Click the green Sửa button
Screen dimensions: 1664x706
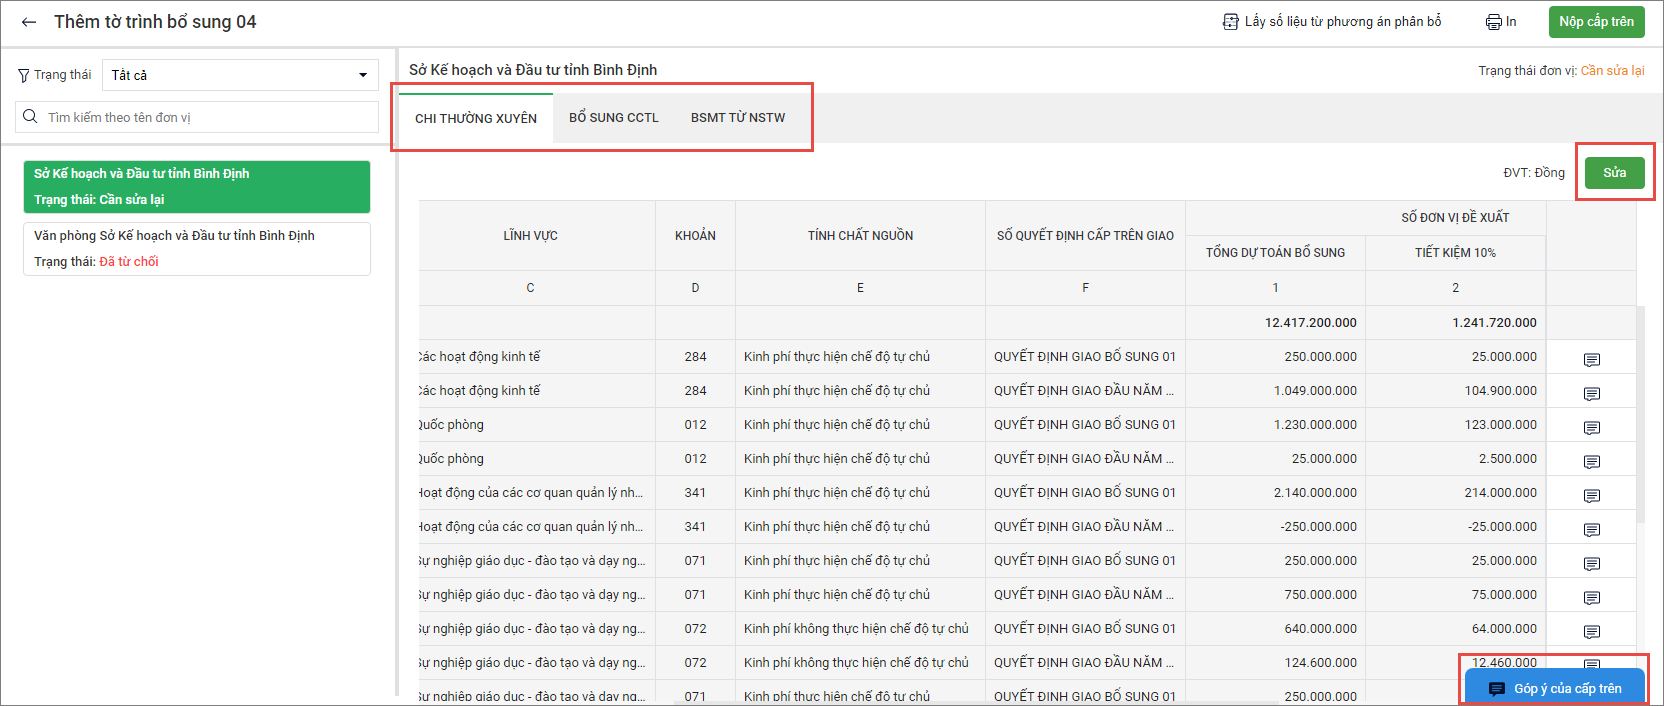tap(1614, 173)
